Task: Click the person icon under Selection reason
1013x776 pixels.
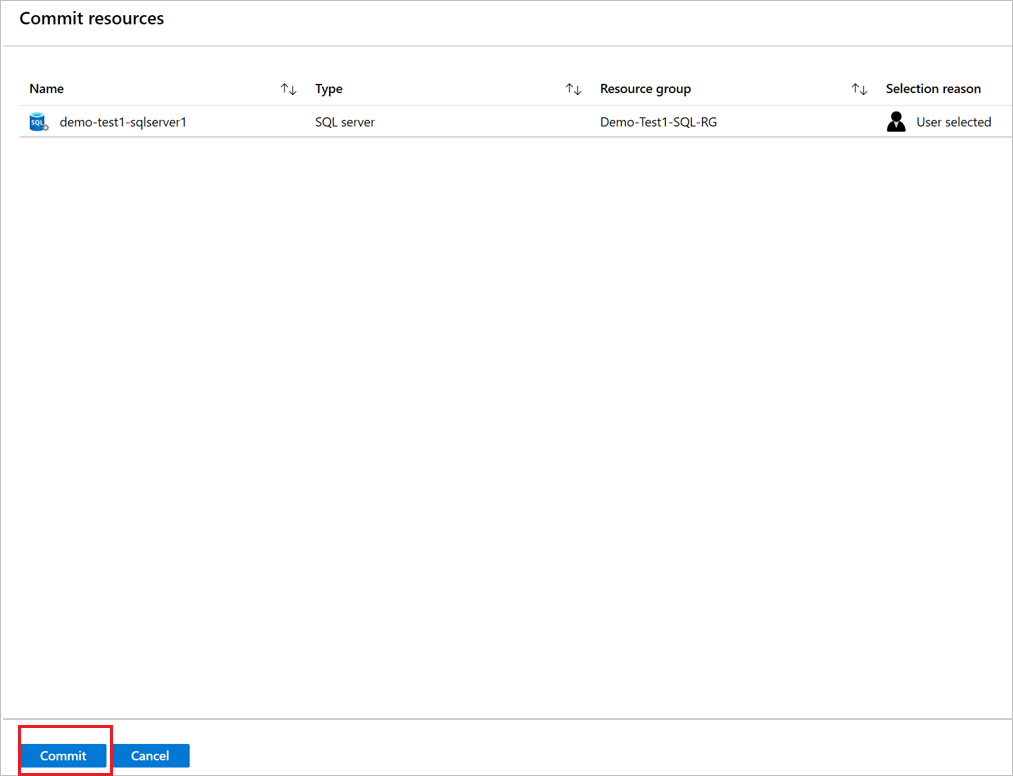Action: pyautogui.click(x=896, y=121)
